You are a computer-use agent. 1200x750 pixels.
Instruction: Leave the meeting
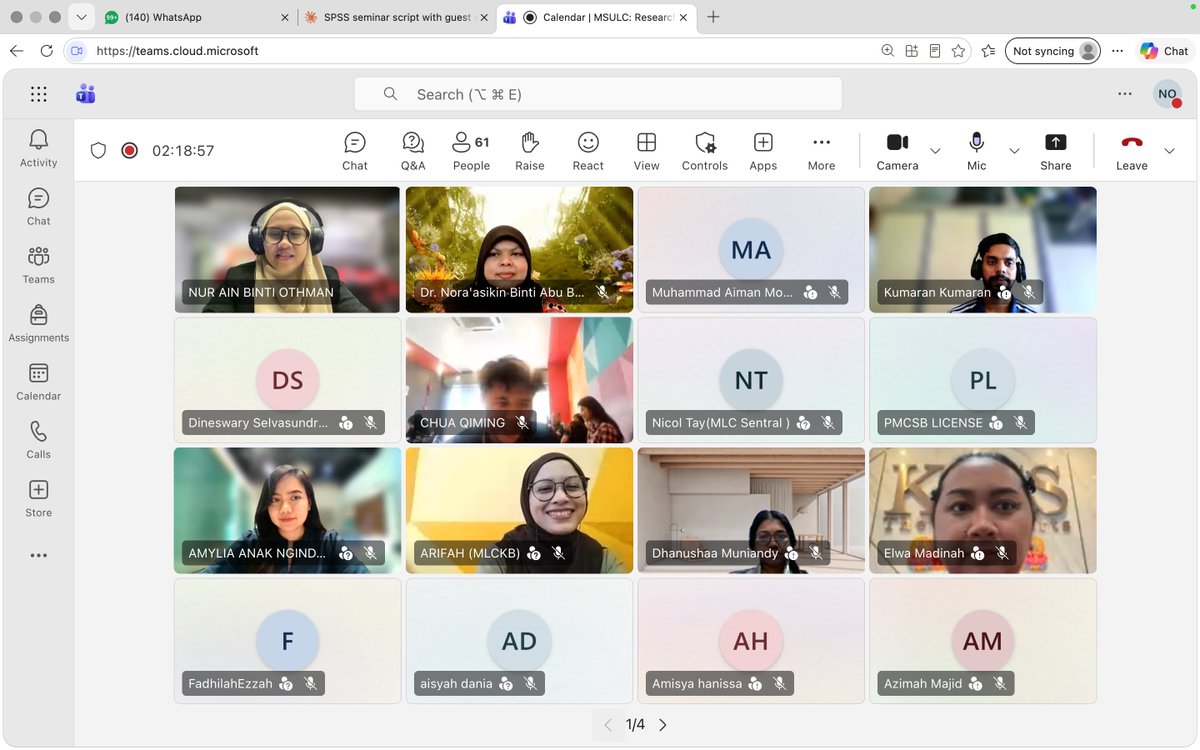tap(1132, 151)
